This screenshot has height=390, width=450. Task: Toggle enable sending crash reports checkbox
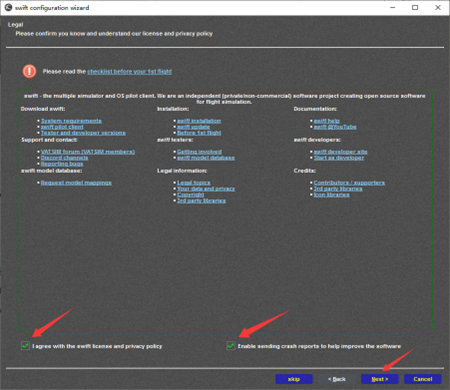[231, 346]
